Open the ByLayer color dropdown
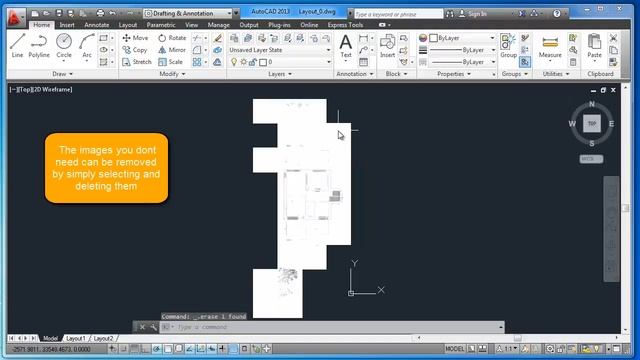Screen dimensions: 640x360 tap(462, 38)
